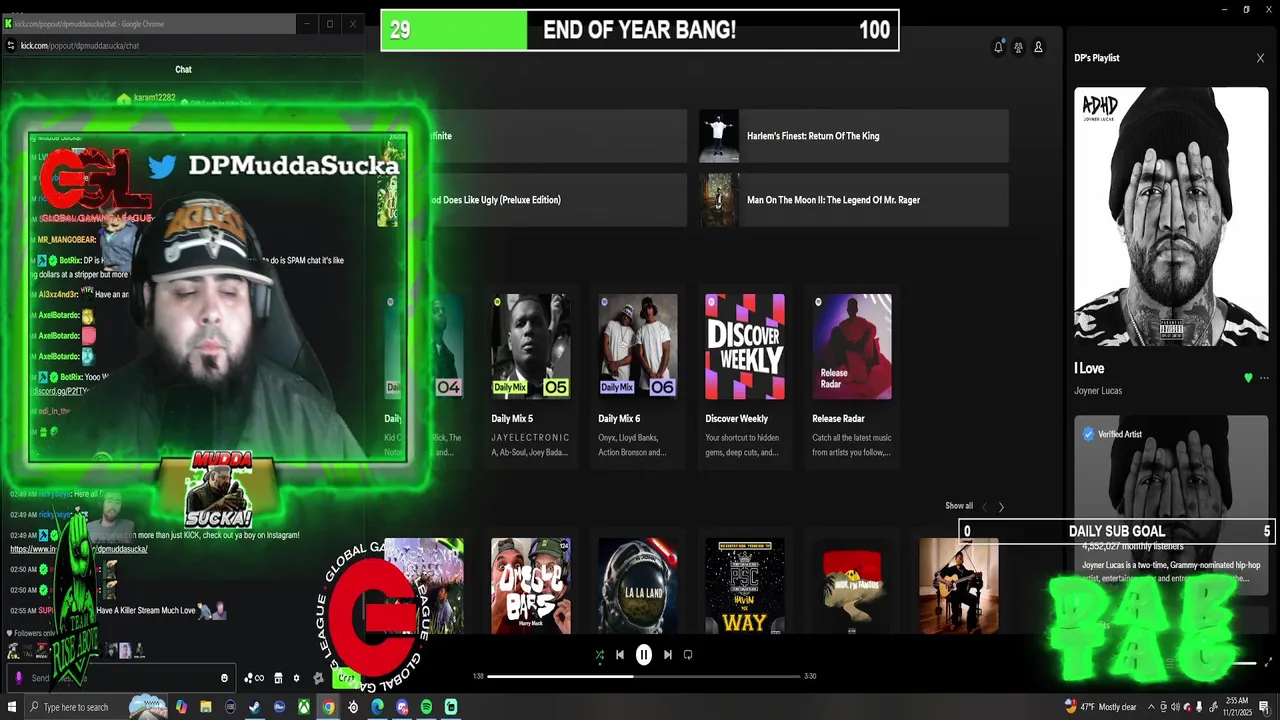Open Spotify full screen view icon
Screen dimensions: 1280x720
click(1269, 662)
